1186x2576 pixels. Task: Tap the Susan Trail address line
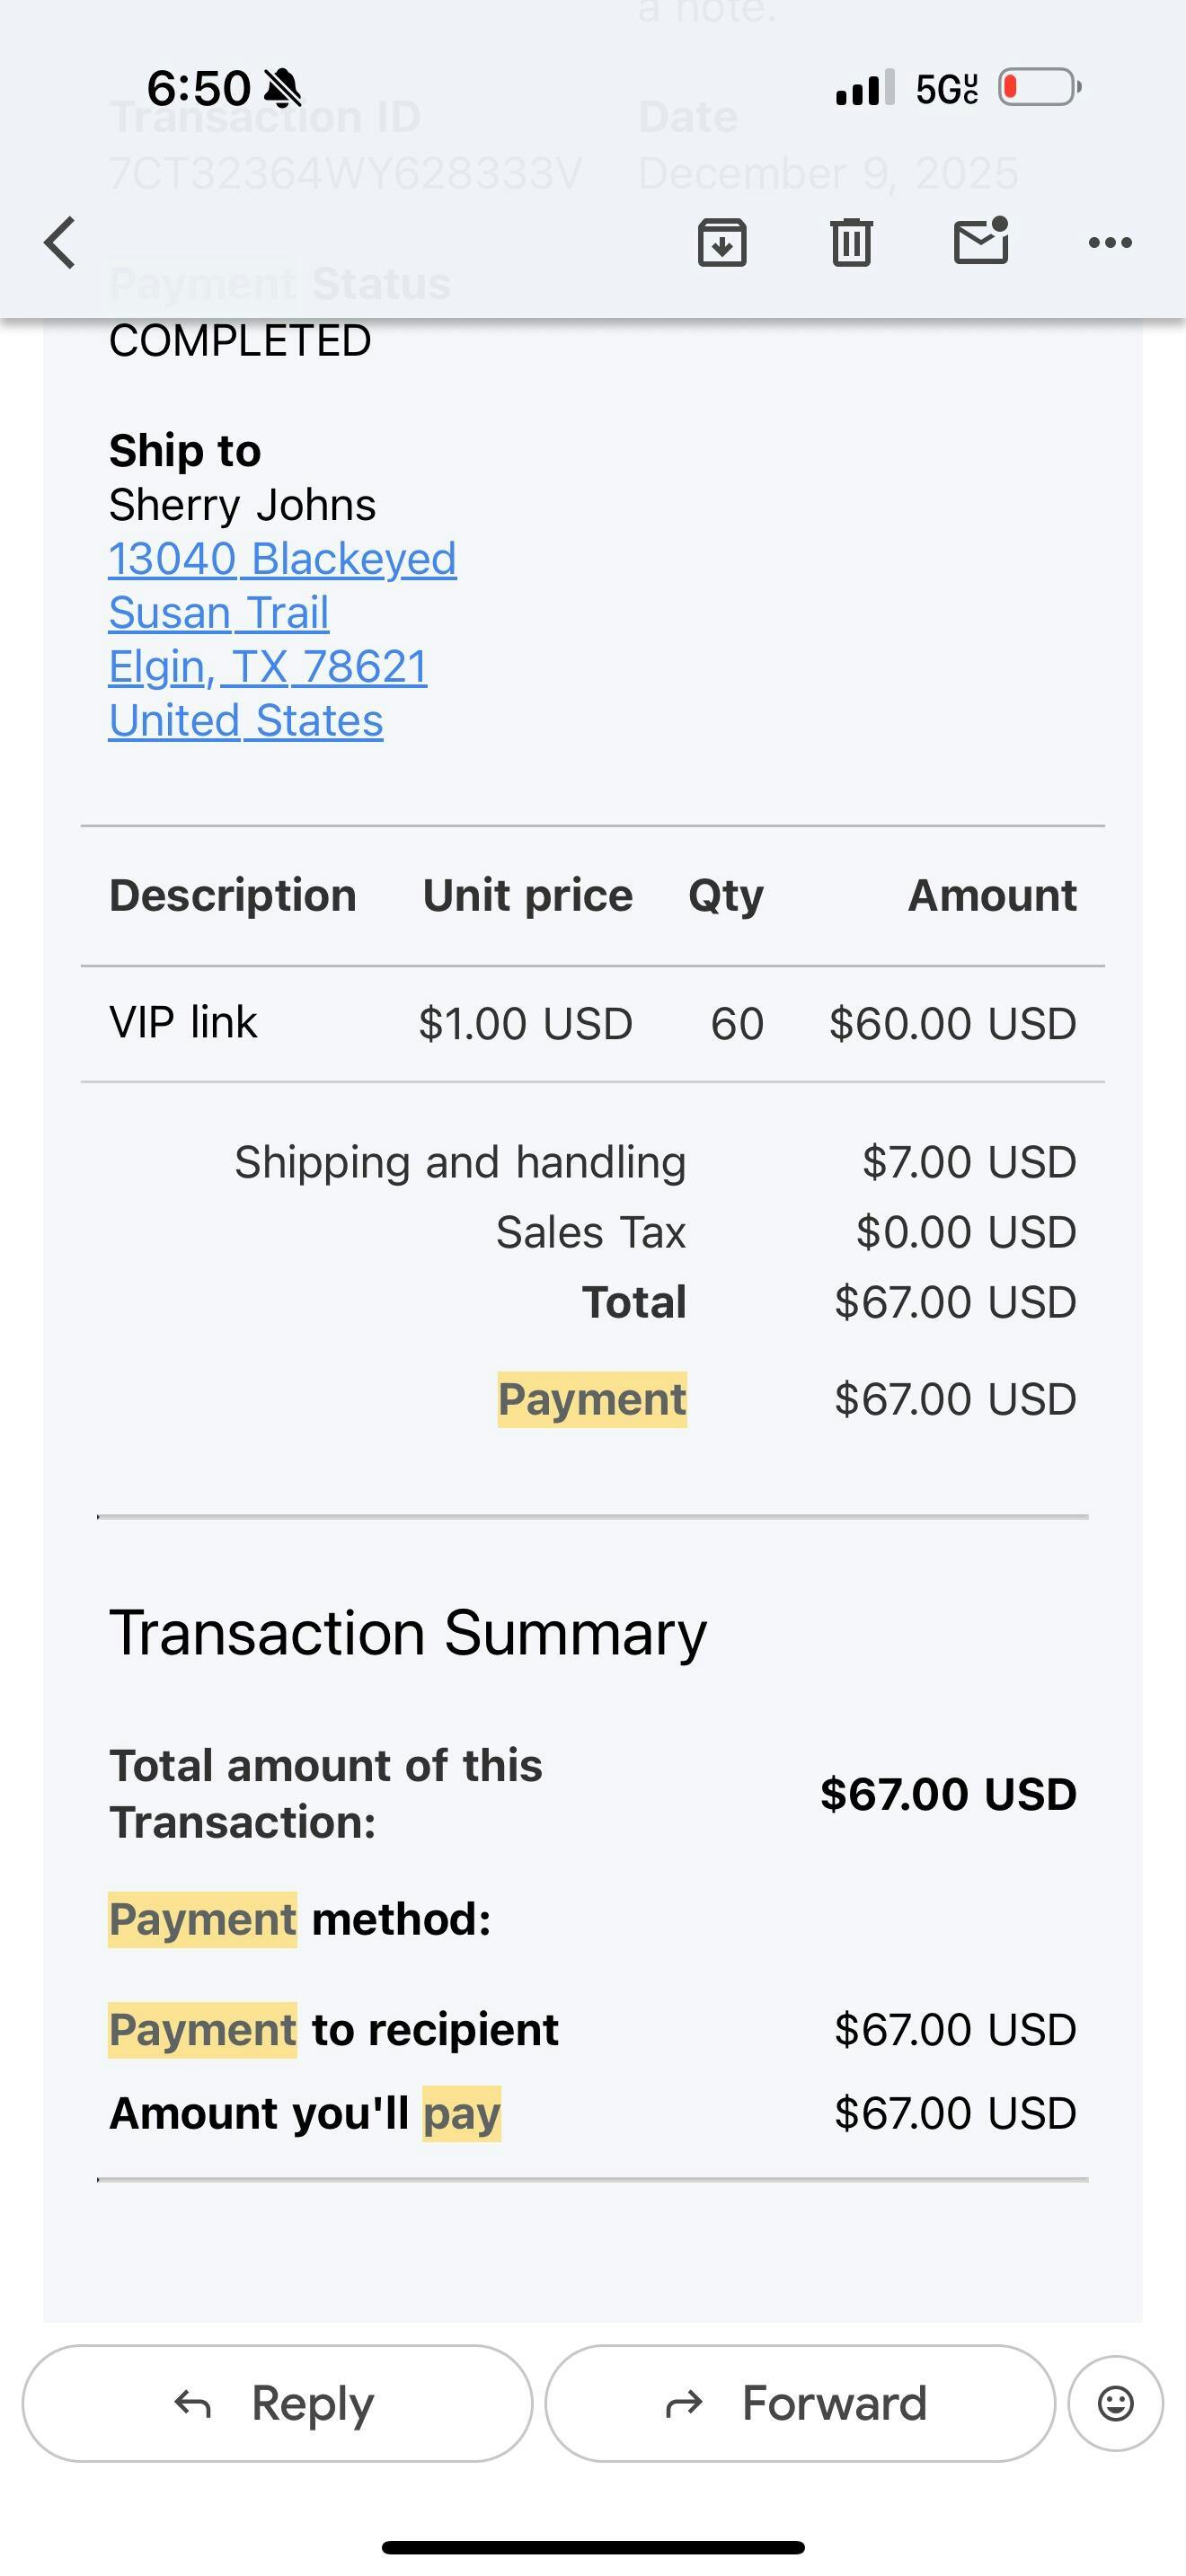click(x=218, y=613)
